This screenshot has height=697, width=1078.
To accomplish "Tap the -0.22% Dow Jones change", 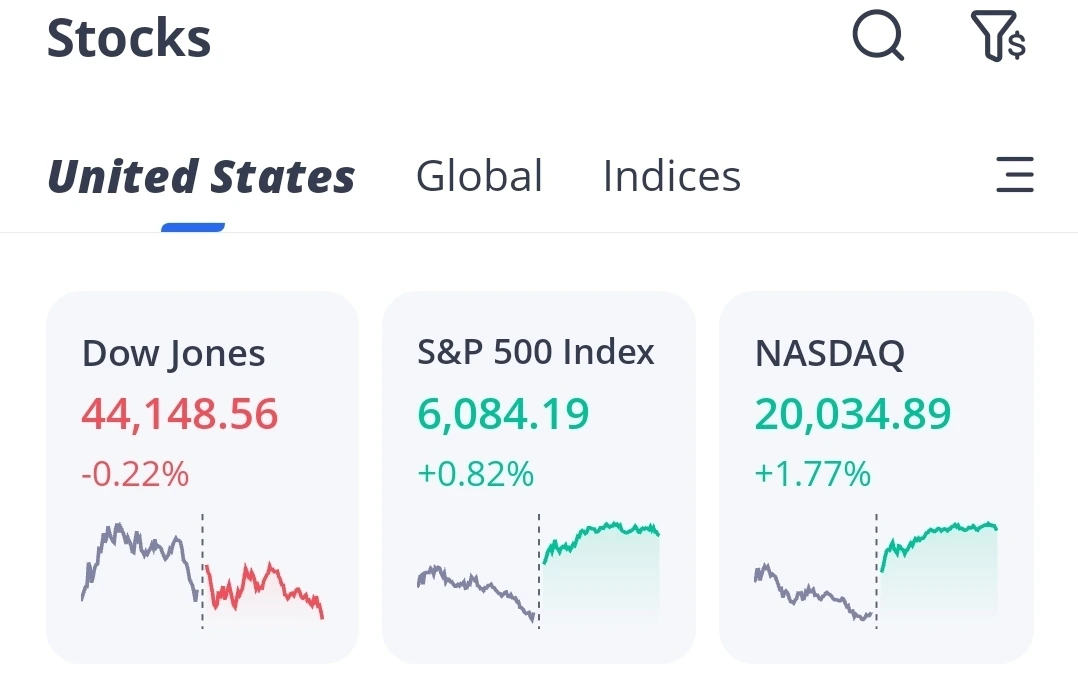I will (x=135, y=474).
